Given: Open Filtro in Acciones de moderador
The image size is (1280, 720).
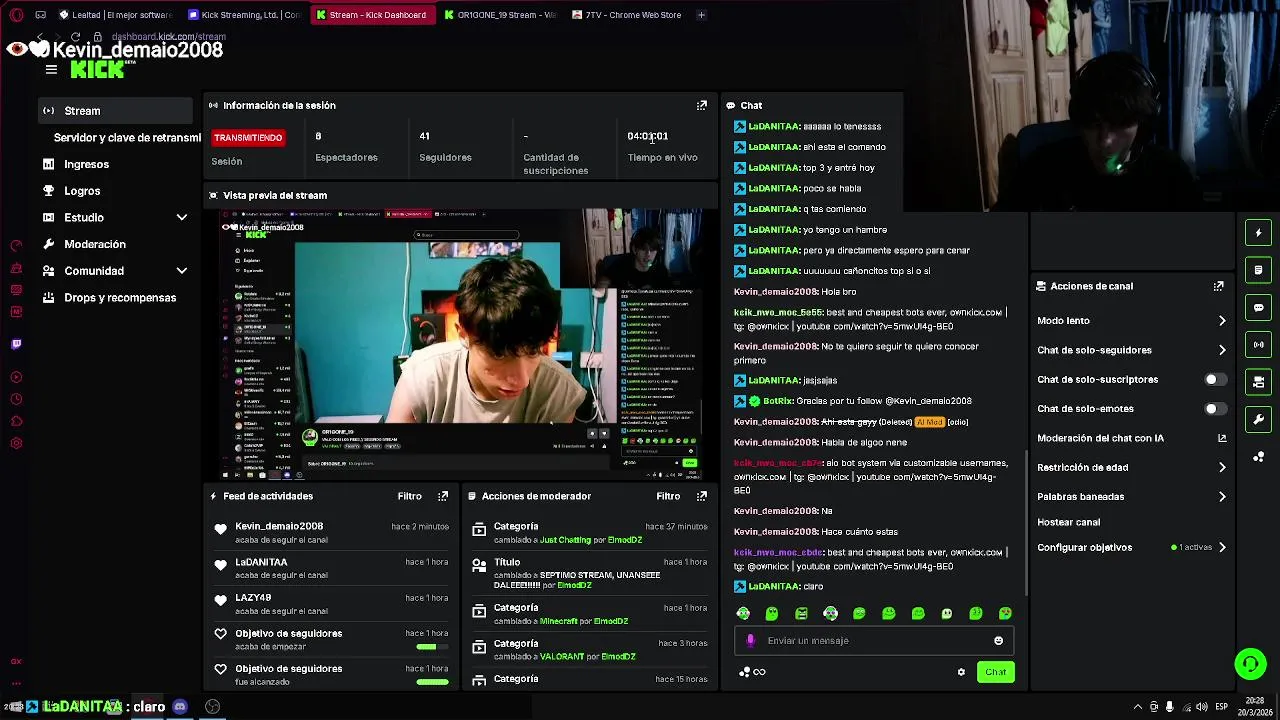Looking at the screenshot, I should tap(668, 496).
